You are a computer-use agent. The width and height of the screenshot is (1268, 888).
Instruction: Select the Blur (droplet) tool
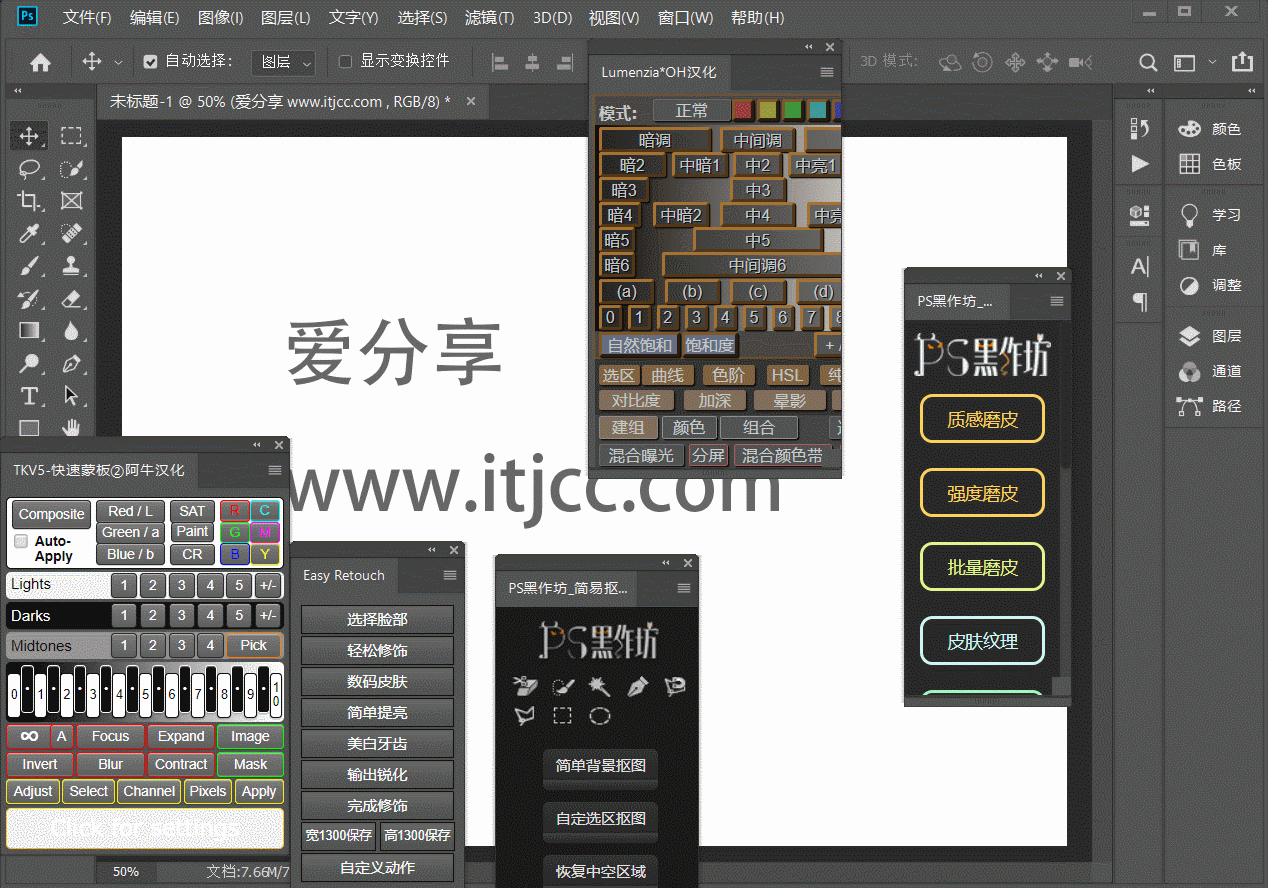point(71,330)
